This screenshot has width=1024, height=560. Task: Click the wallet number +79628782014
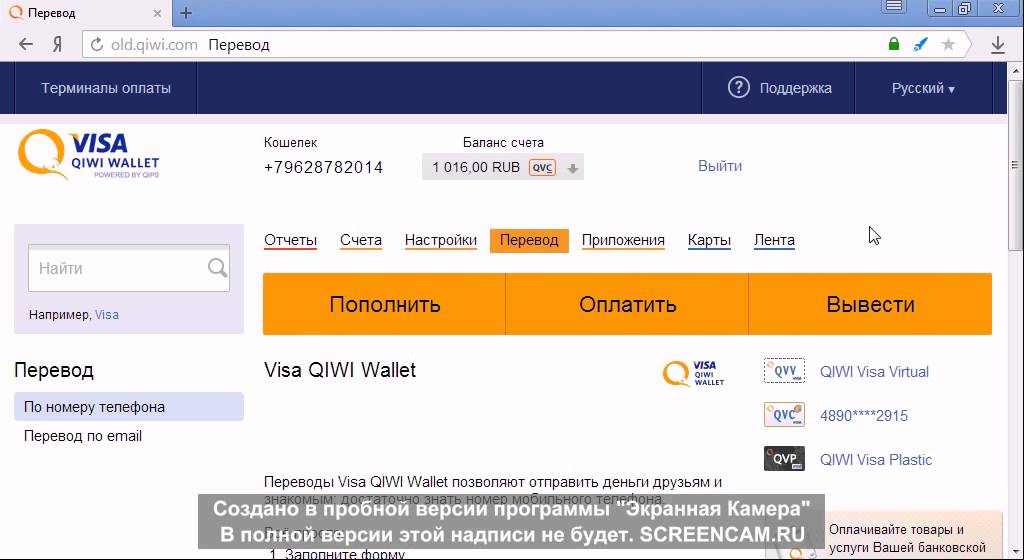click(323, 168)
